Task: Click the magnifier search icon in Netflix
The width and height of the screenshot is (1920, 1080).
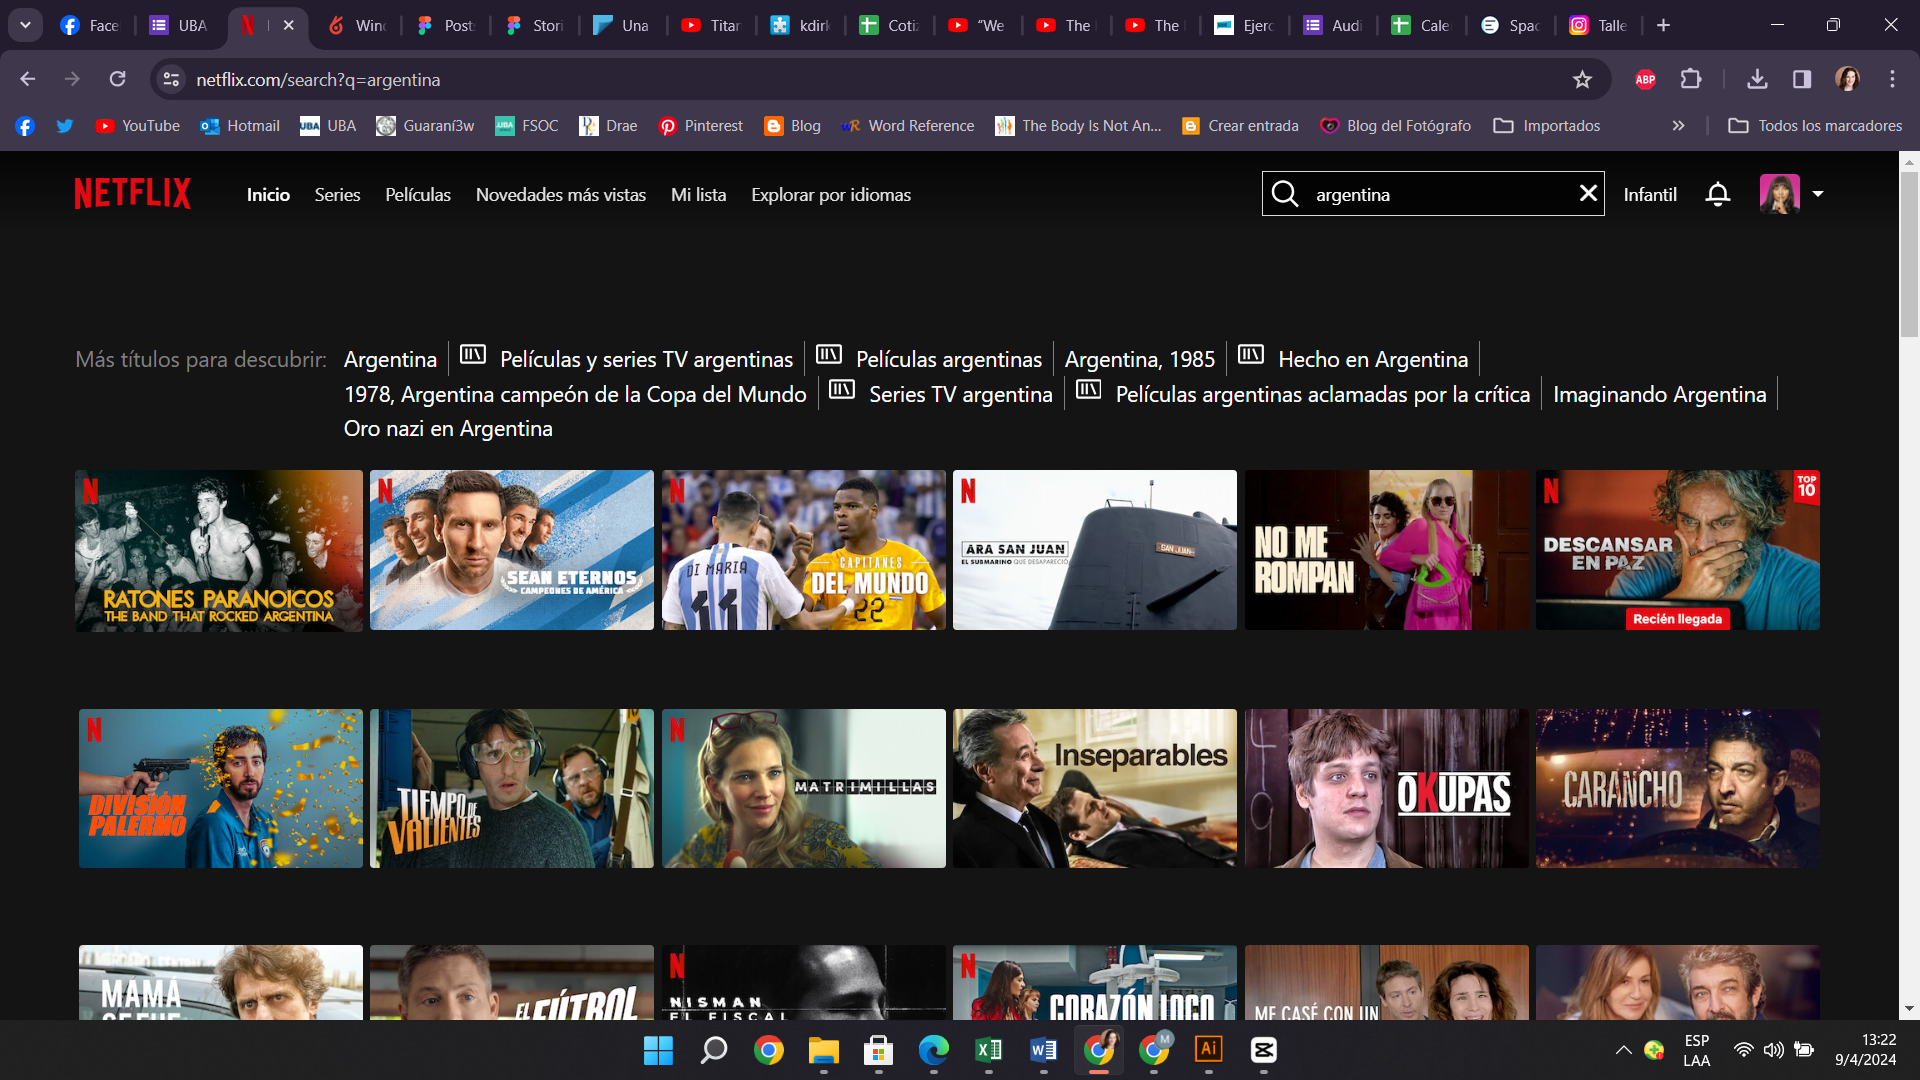Action: [1285, 194]
